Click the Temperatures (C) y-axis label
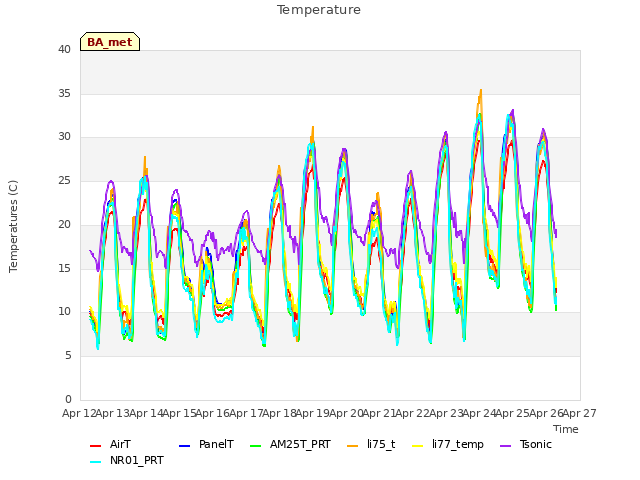Screen dimensions: 640x480 click(13, 226)
